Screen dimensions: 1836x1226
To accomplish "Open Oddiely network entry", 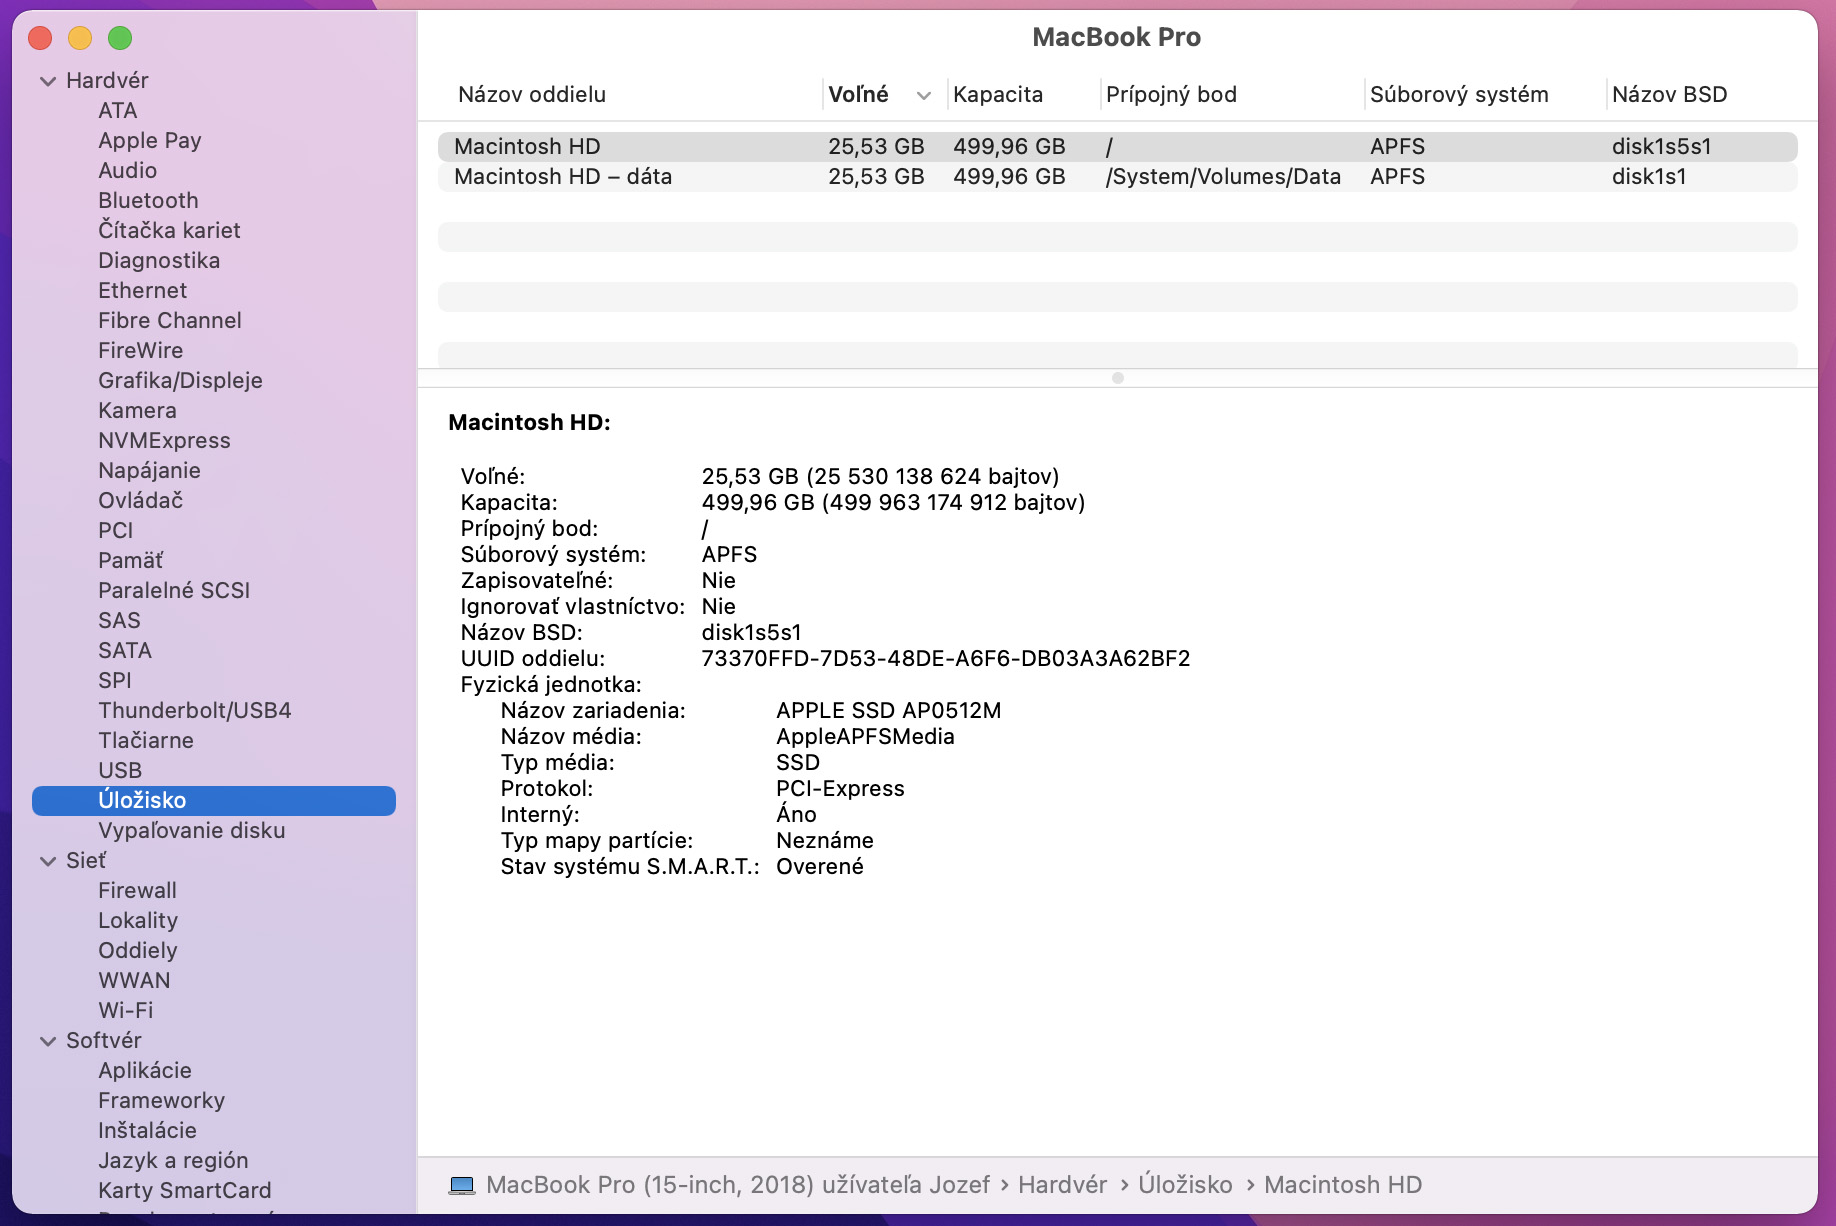I will click(138, 951).
